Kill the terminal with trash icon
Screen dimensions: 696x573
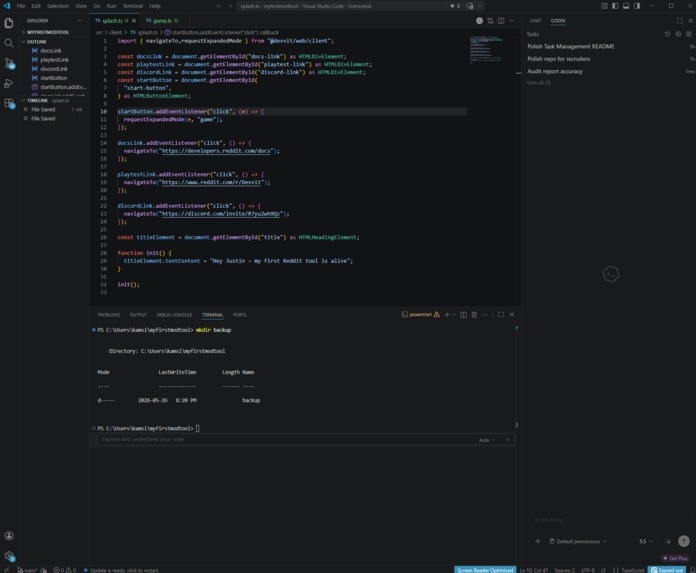pyautogui.click(x=474, y=315)
